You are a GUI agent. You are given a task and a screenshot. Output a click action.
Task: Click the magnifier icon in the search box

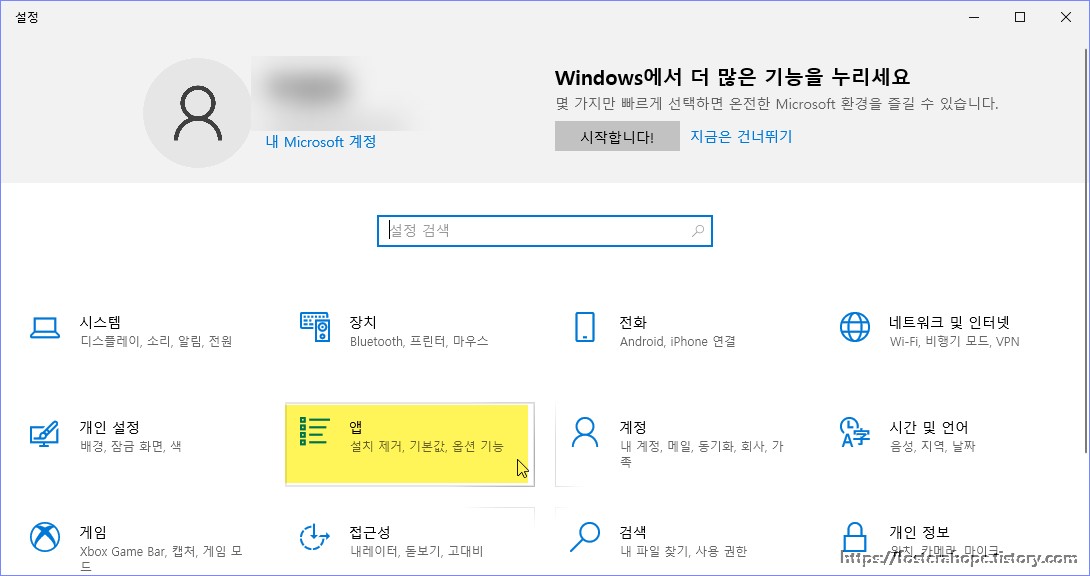click(698, 231)
